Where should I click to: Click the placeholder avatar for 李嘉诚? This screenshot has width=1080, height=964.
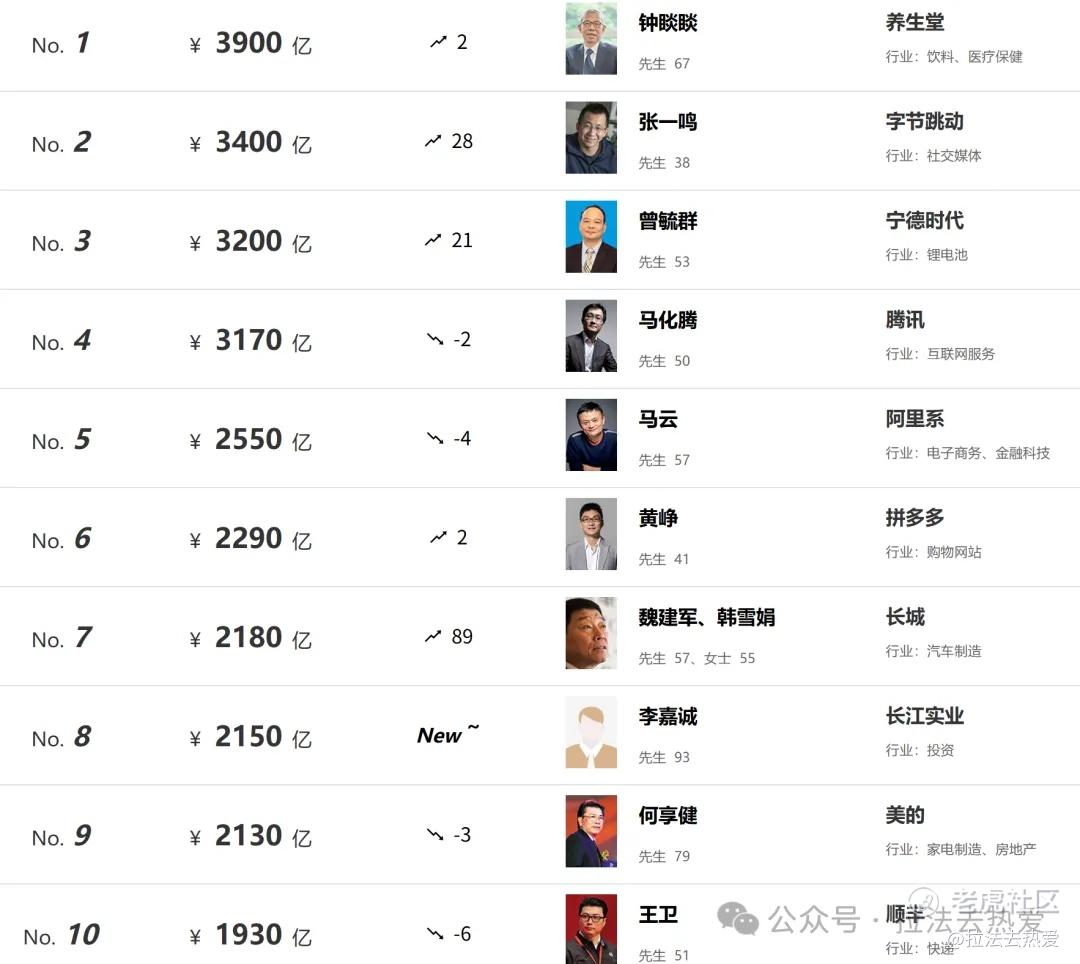point(591,732)
